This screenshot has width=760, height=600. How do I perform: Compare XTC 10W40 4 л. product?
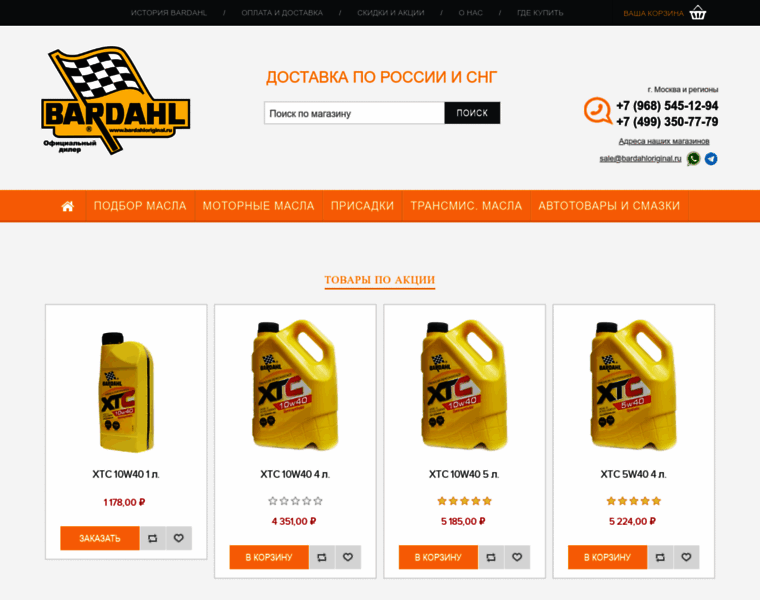tap(322, 557)
